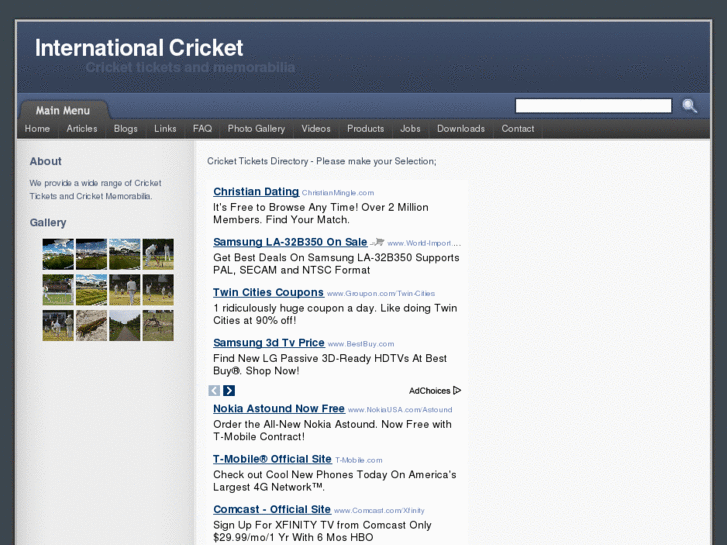Open second thumbnail in middle gallery row
Image resolution: width=727 pixels, height=545 pixels.
pos(91,289)
